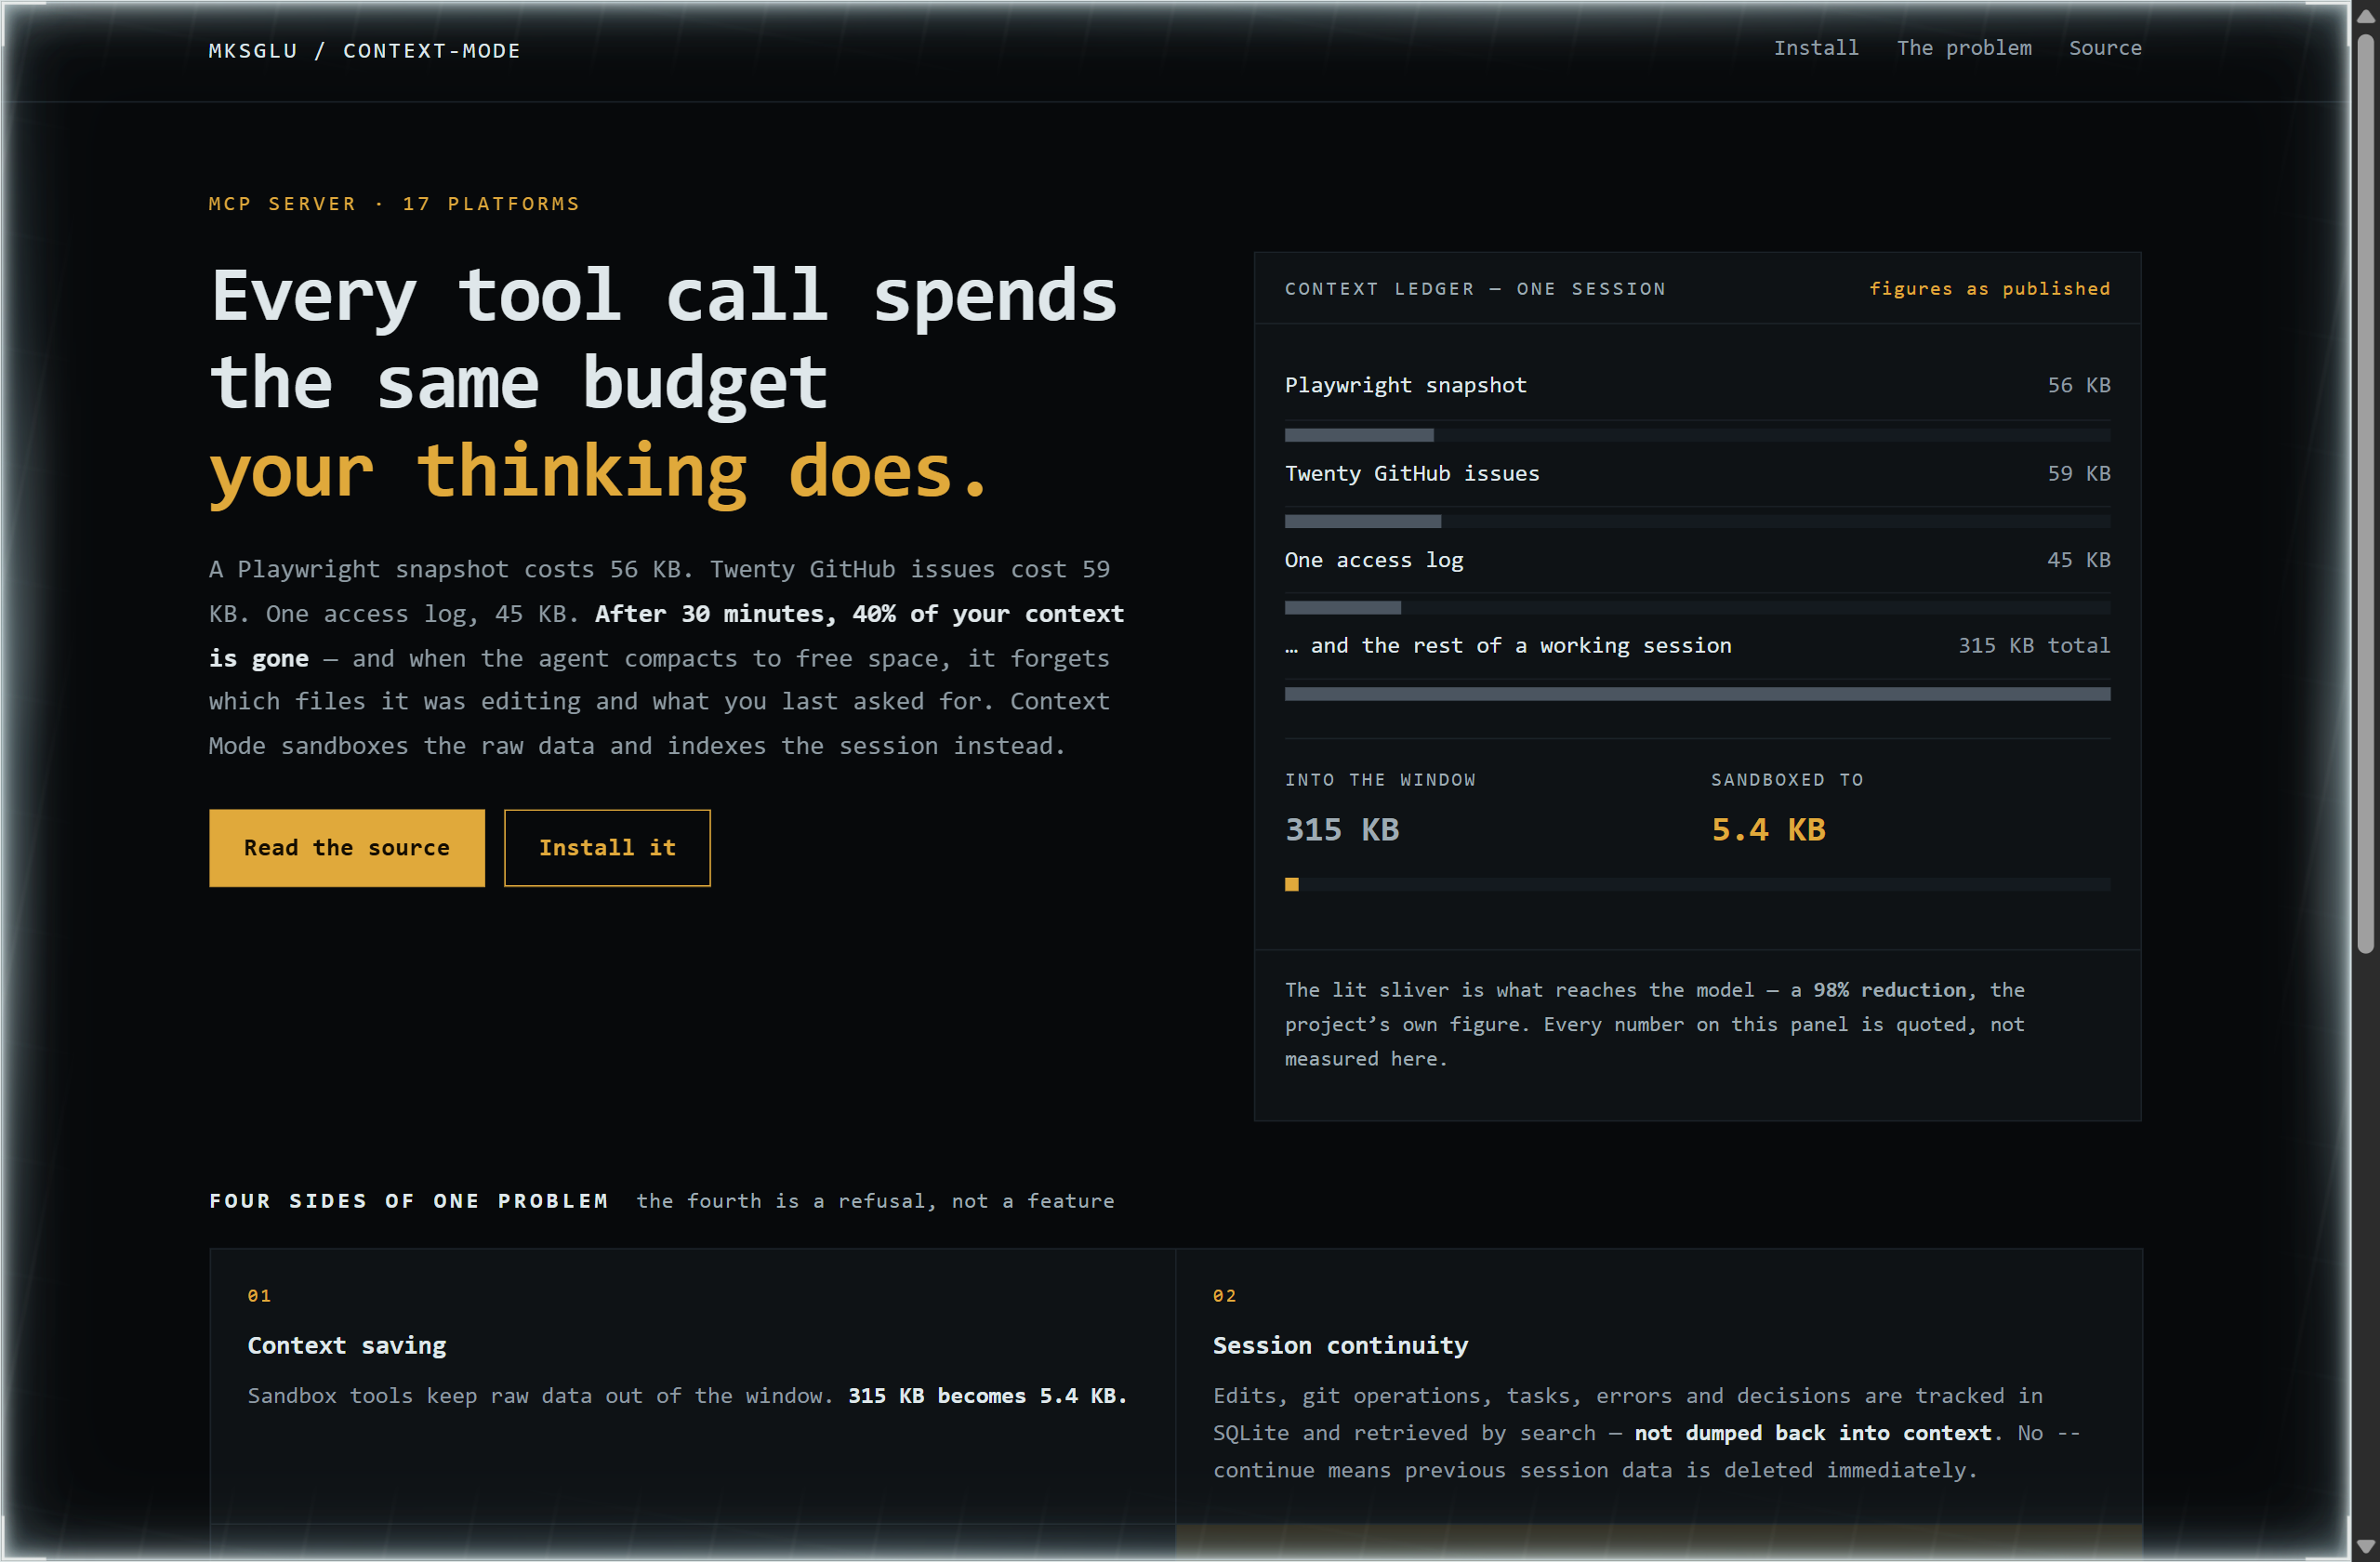Image resolution: width=2380 pixels, height=1562 pixels.
Task: Click the 'Context saving' card title
Action: click(346, 1345)
